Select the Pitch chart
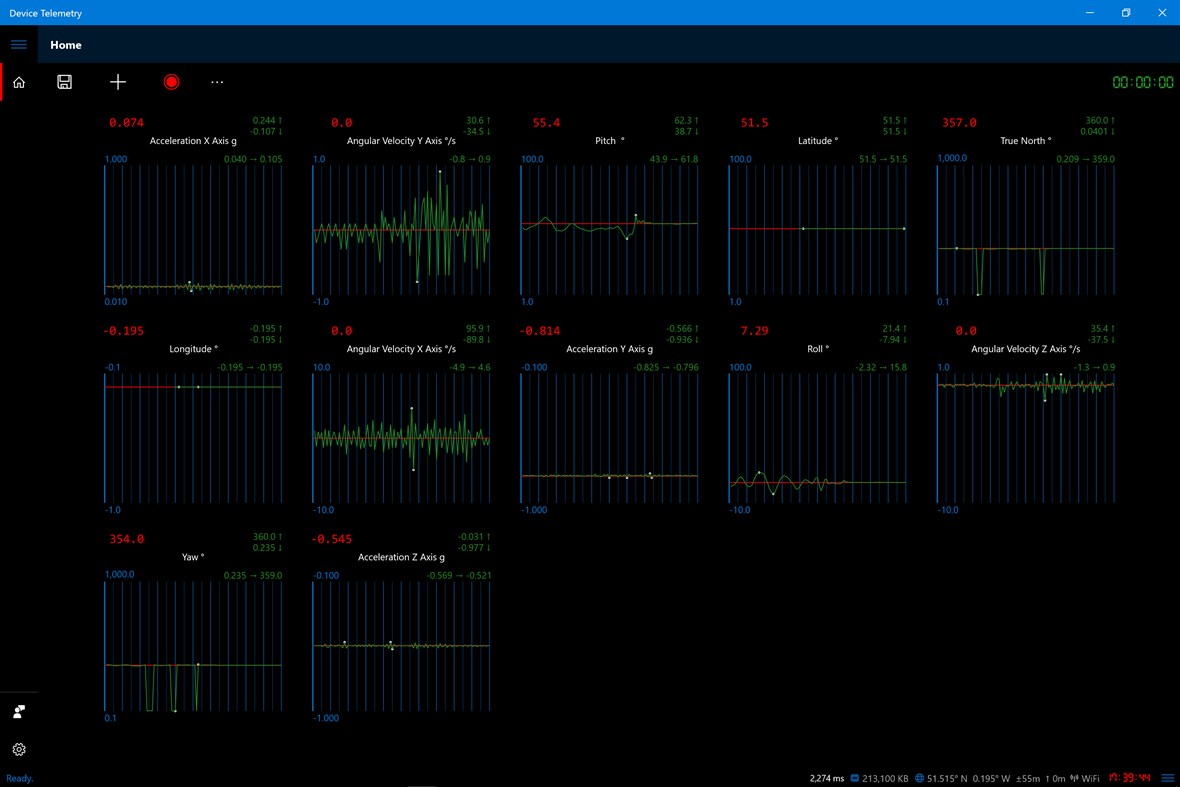Screen dimensions: 1180x787 (x=609, y=225)
